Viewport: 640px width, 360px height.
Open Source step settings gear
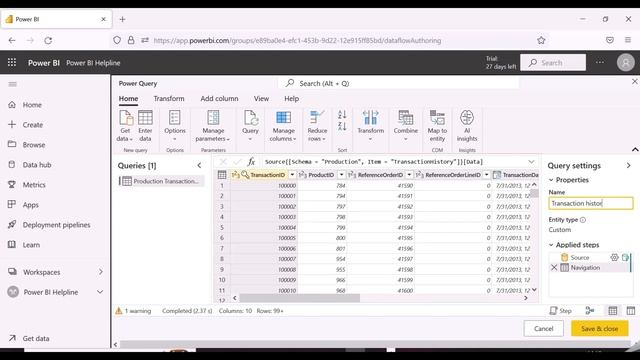614,257
